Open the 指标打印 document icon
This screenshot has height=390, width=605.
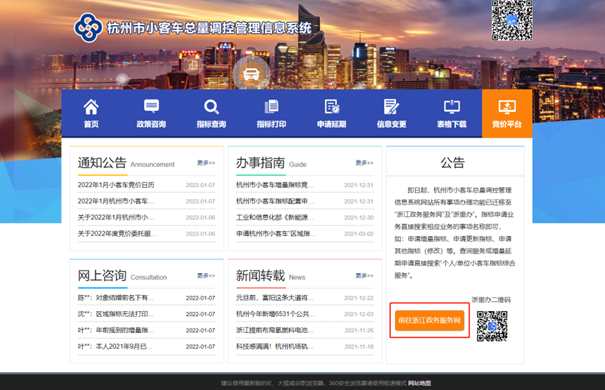pos(271,106)
